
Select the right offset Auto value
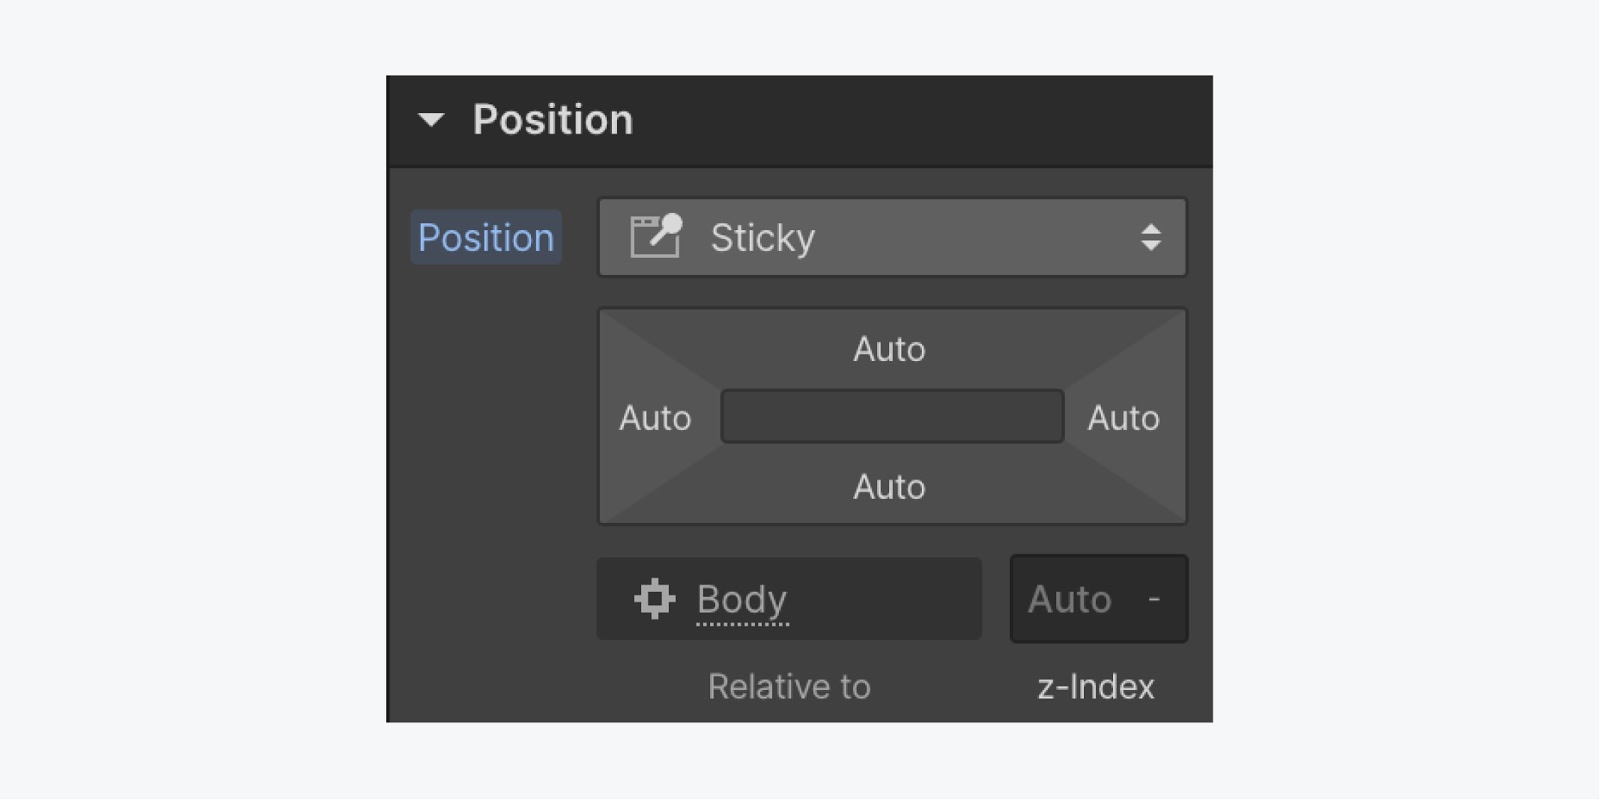point(1123,418)
